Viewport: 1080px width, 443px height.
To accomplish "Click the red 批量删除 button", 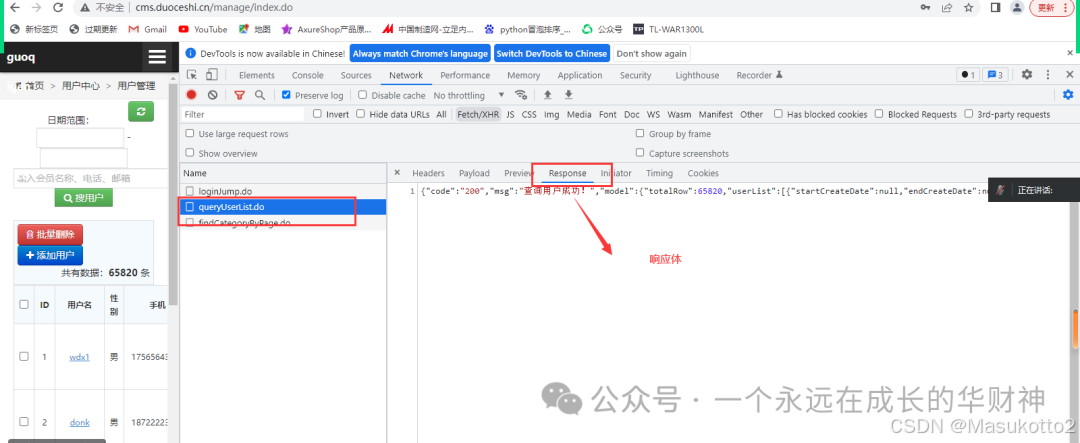I will click(50, 235).
